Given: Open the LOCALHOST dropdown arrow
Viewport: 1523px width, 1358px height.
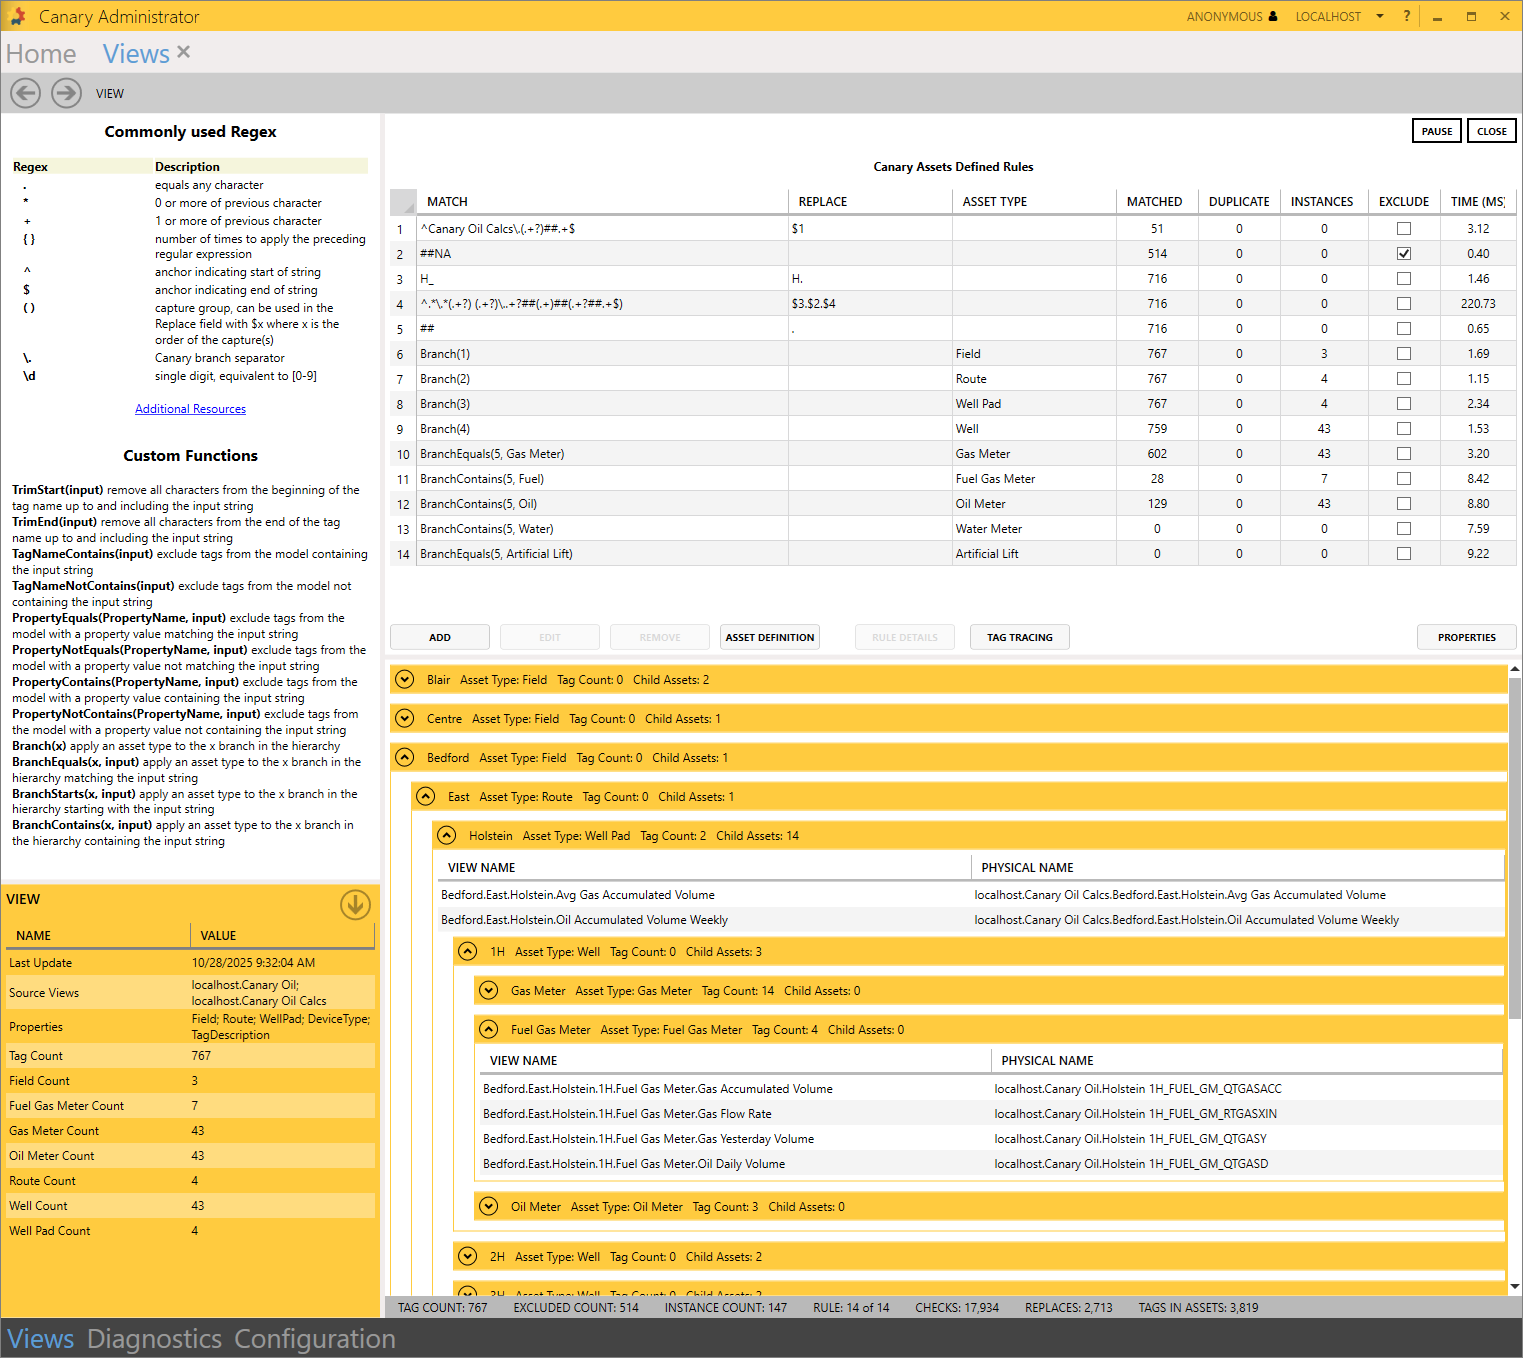Looking at the screenshot, I should pos(1380,16).
